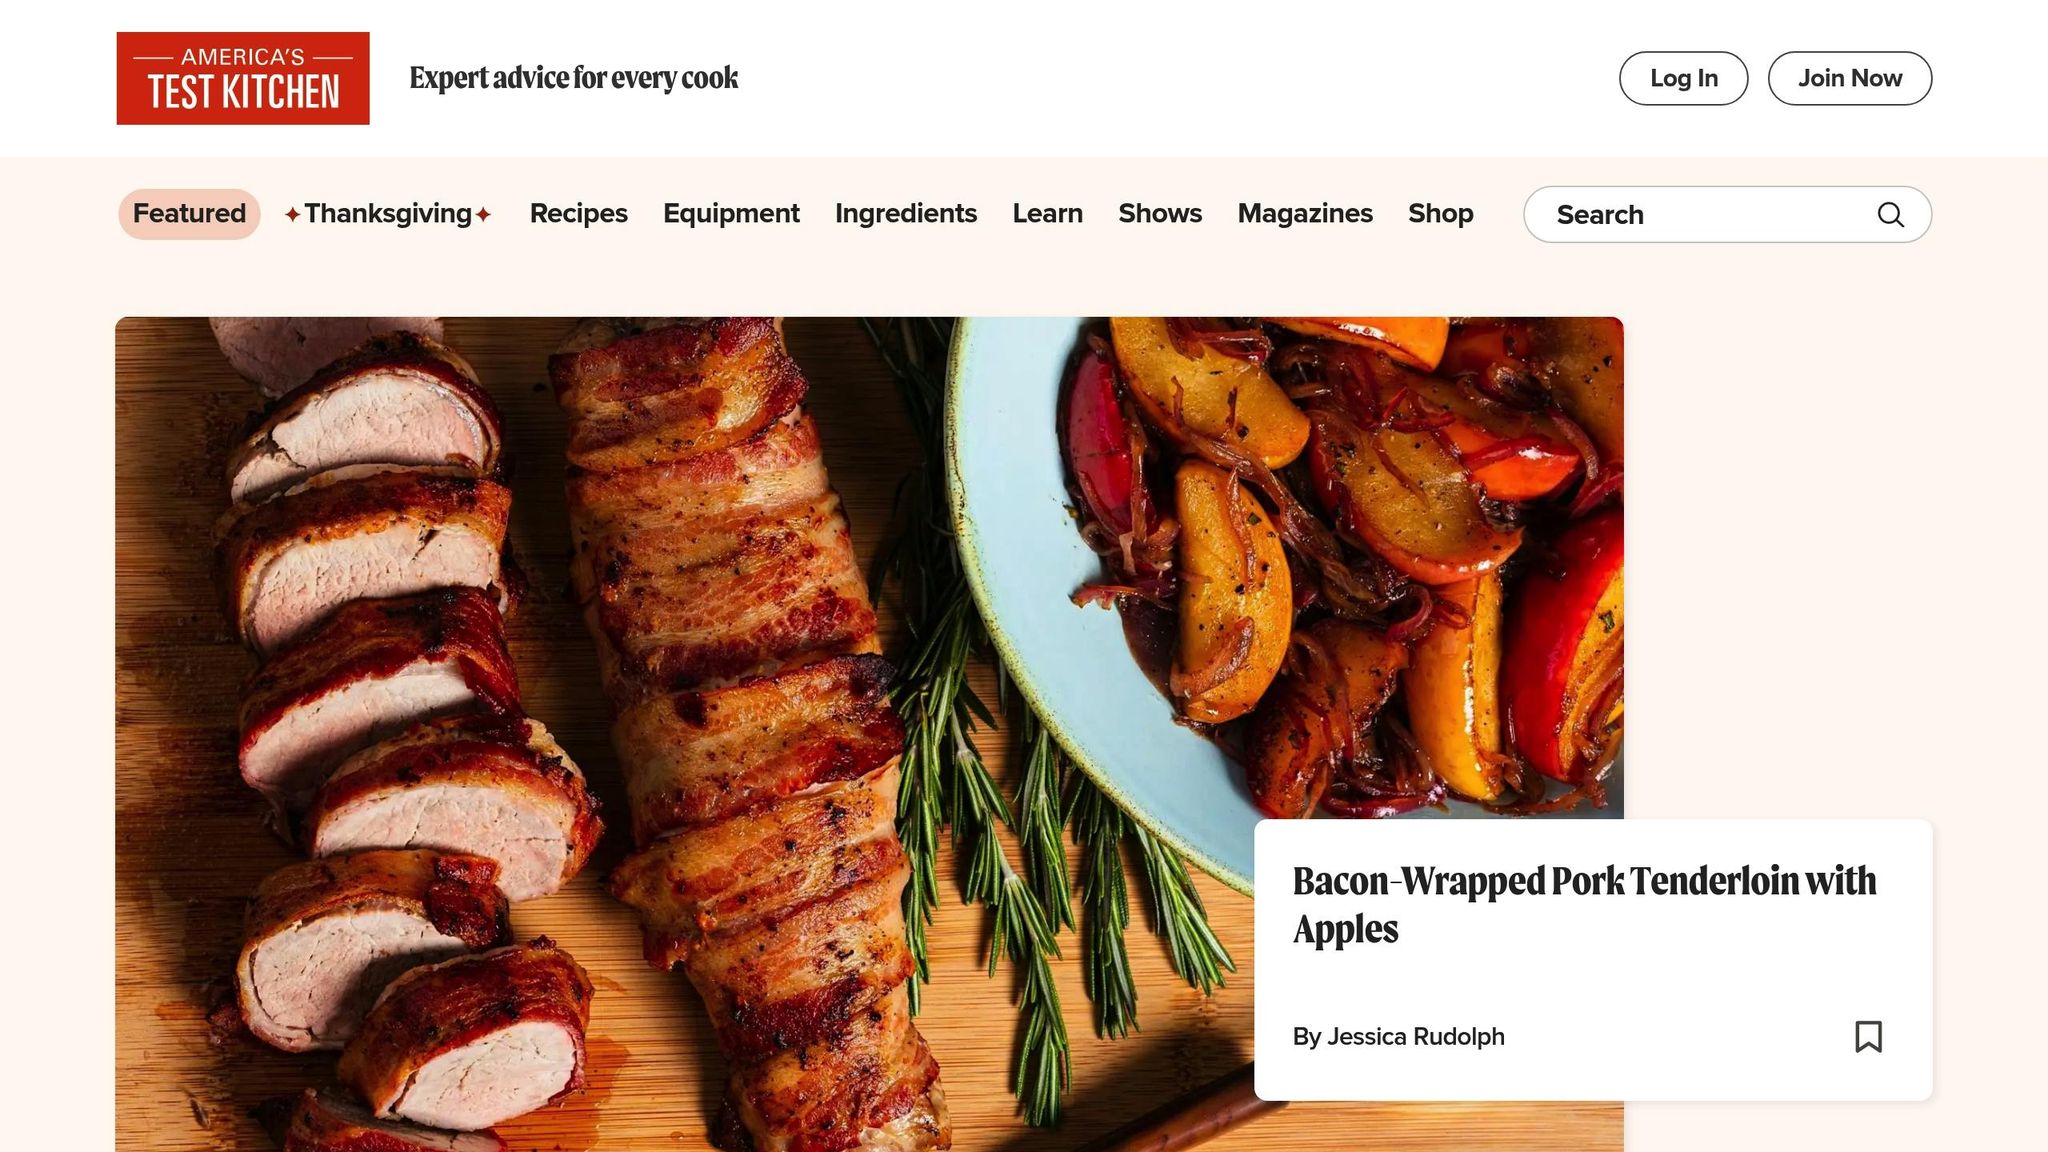Click the star left of Thanksgiving
This screenshot has width=2048, height=1152.
pyautogui.click(x=292, y=214)
